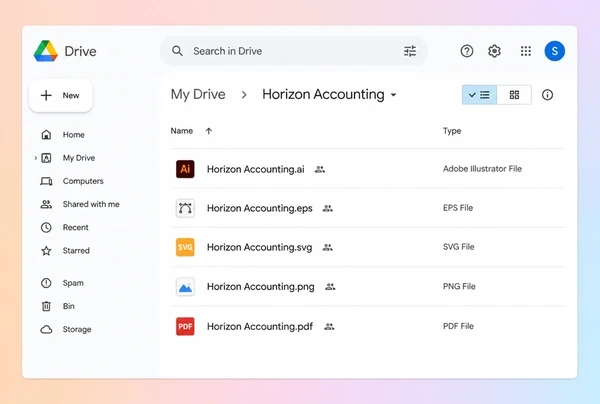
Task: Click the search magnifier icon
Action: [x=177, y=51]
